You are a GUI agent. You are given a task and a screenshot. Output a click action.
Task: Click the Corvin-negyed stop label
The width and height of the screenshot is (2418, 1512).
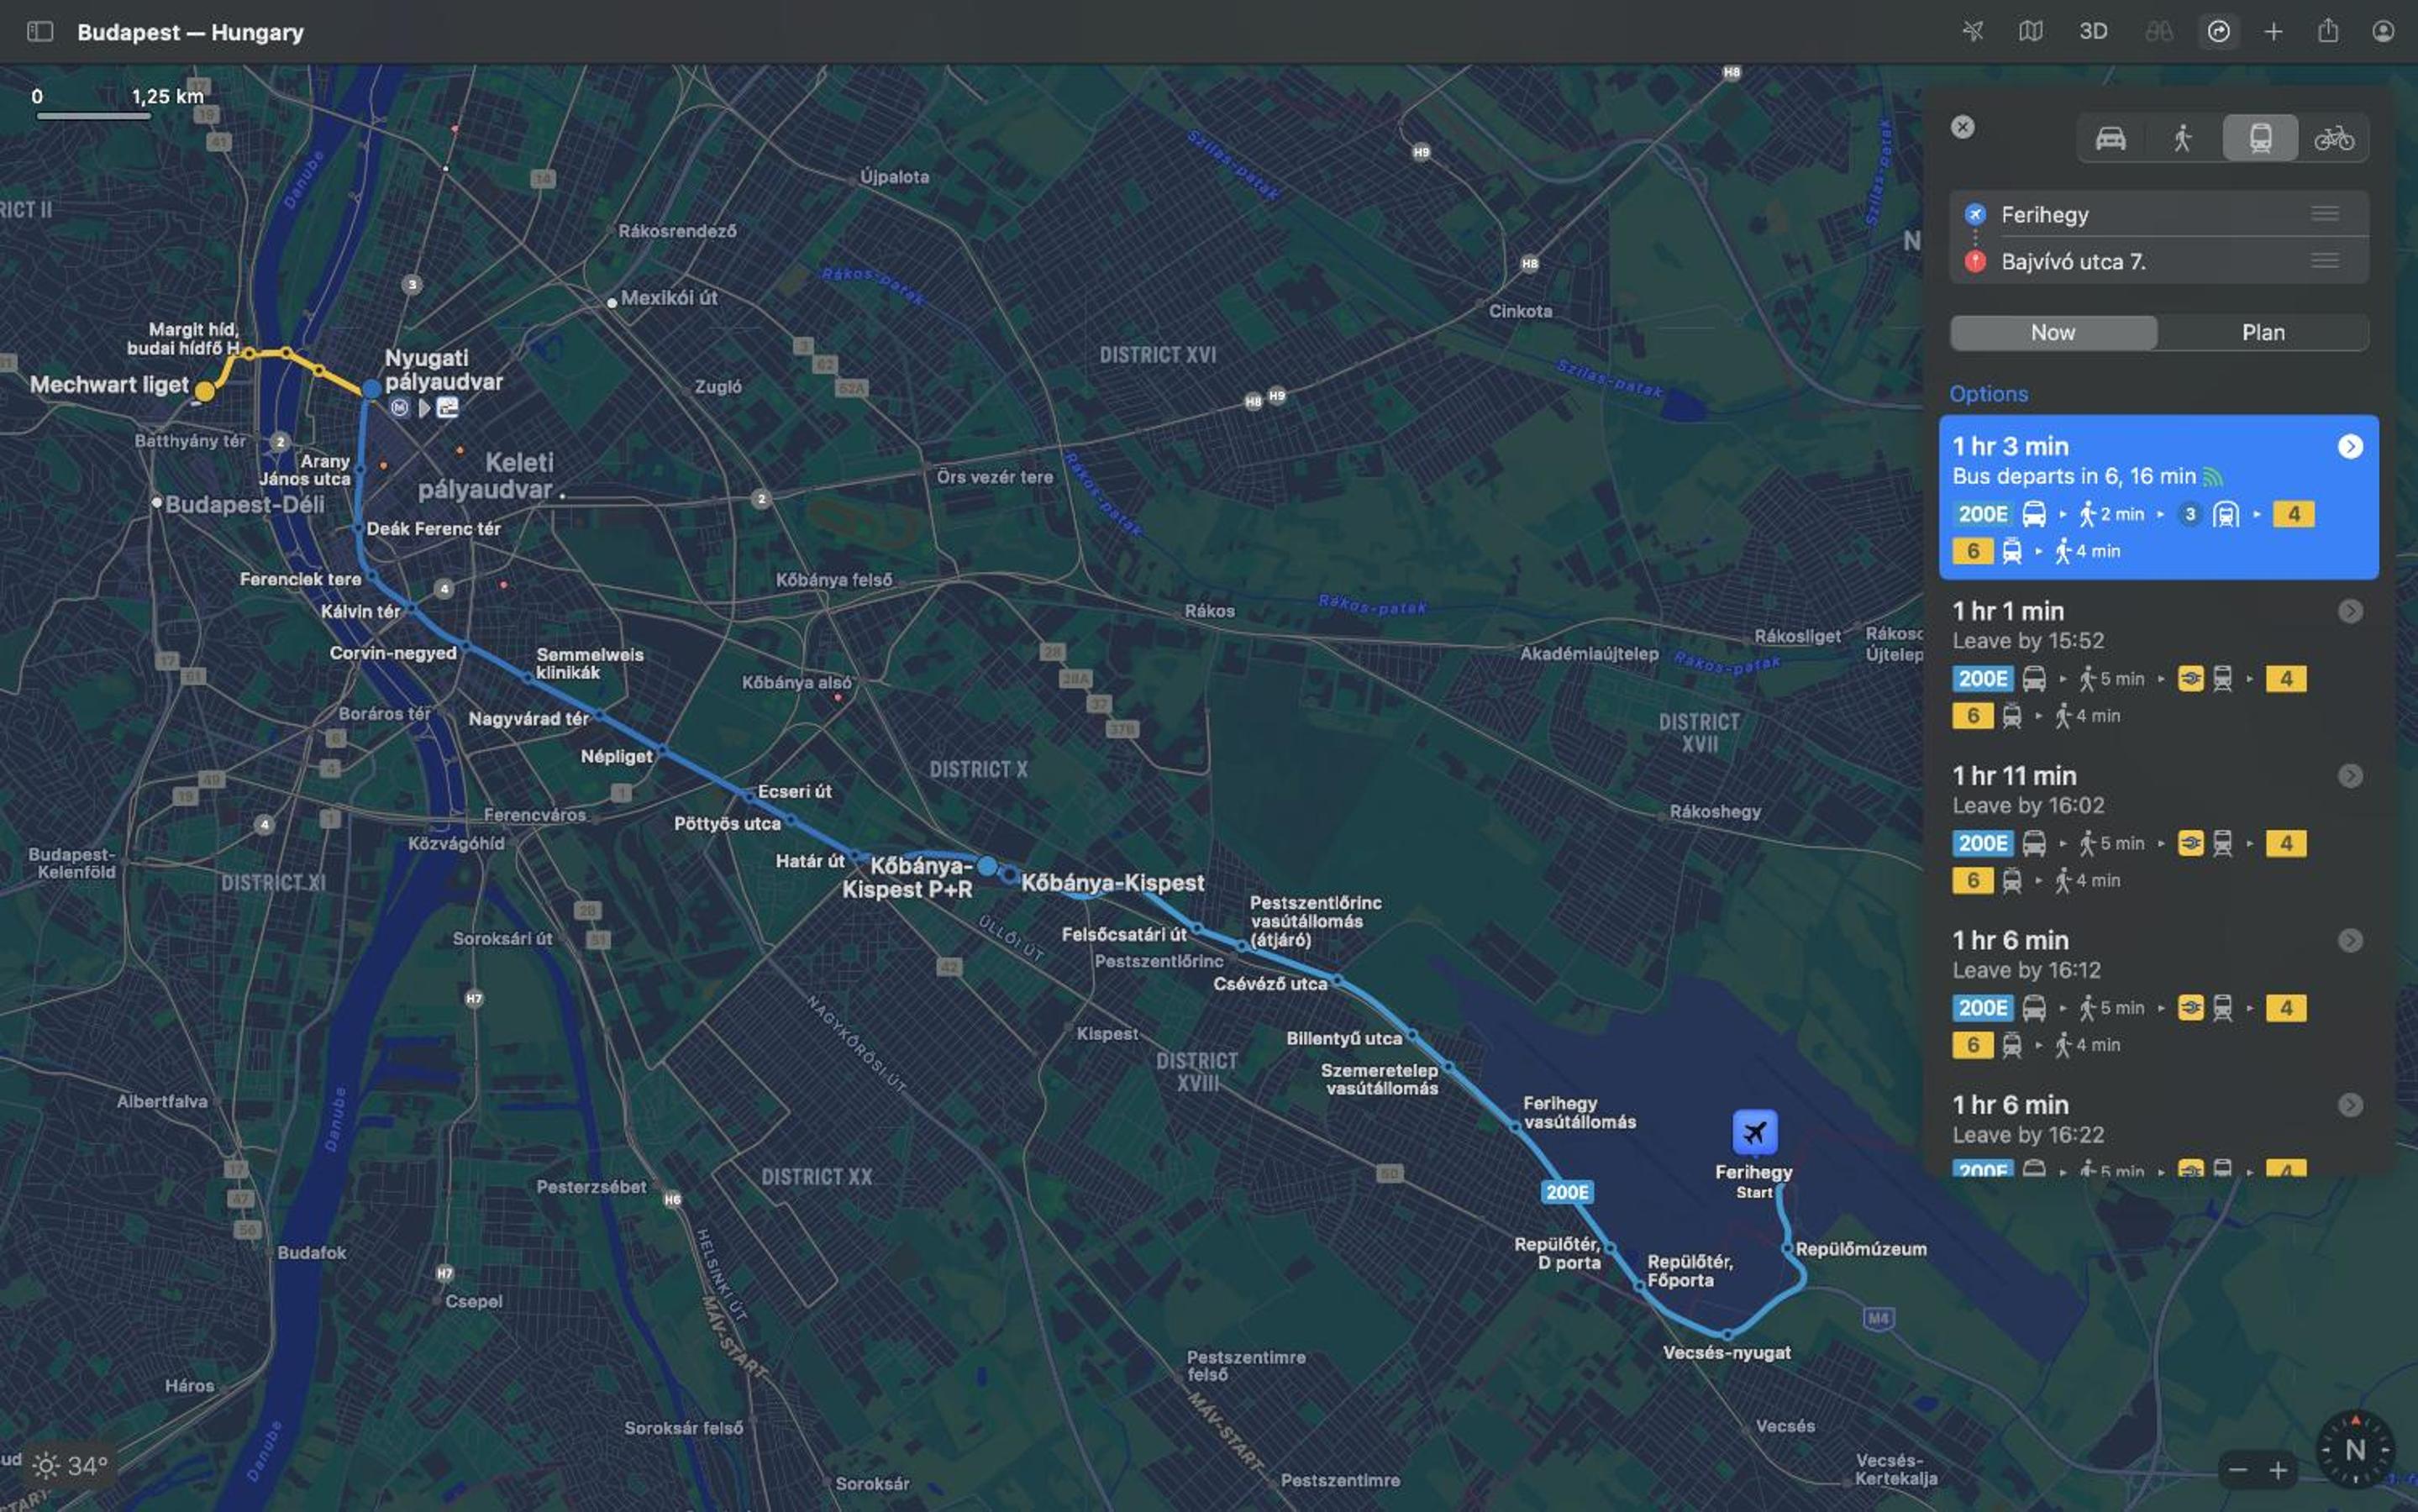[x=393, y=653]
